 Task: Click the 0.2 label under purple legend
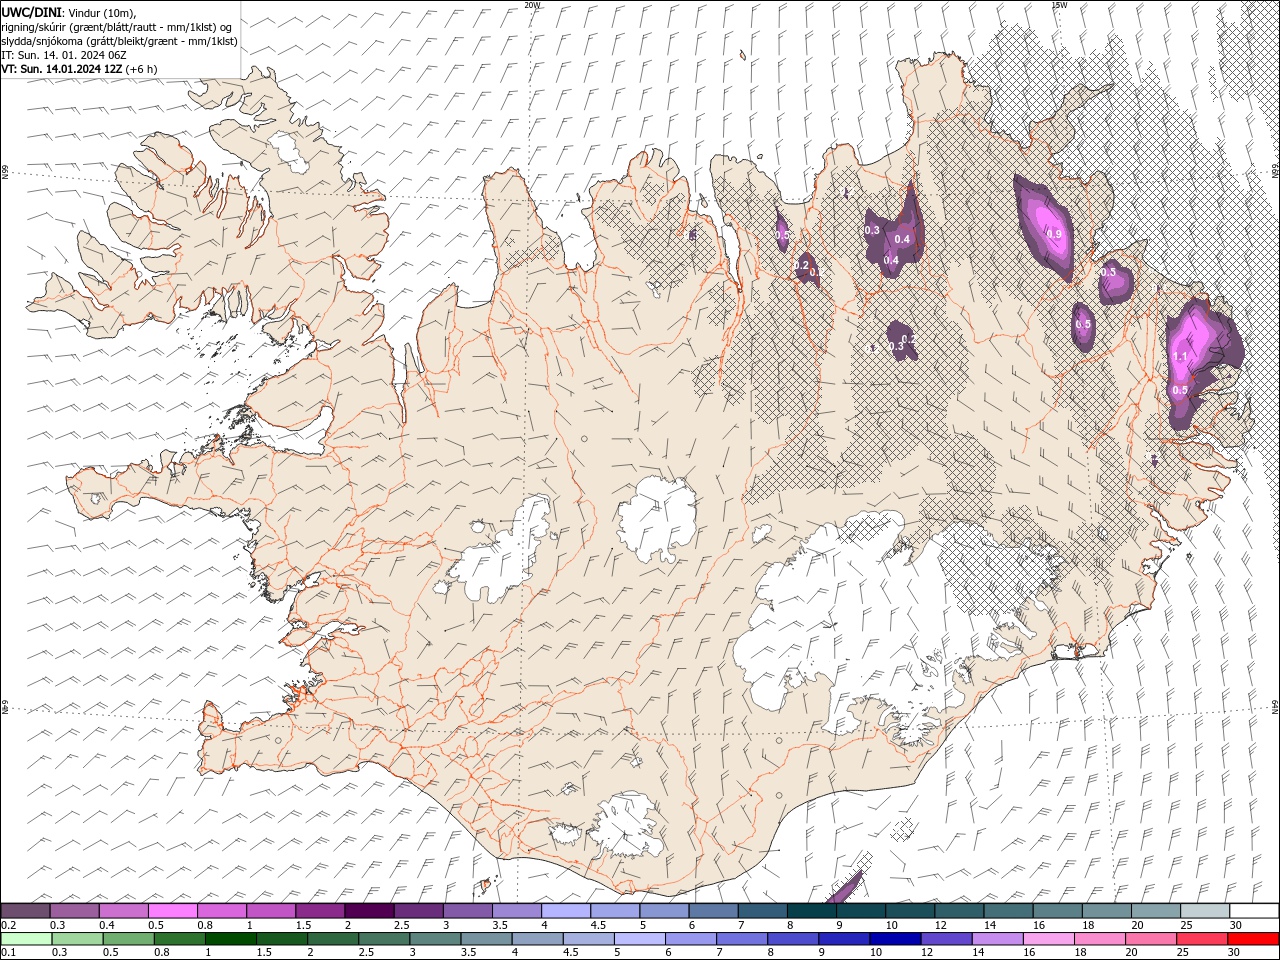pos(8,925)
